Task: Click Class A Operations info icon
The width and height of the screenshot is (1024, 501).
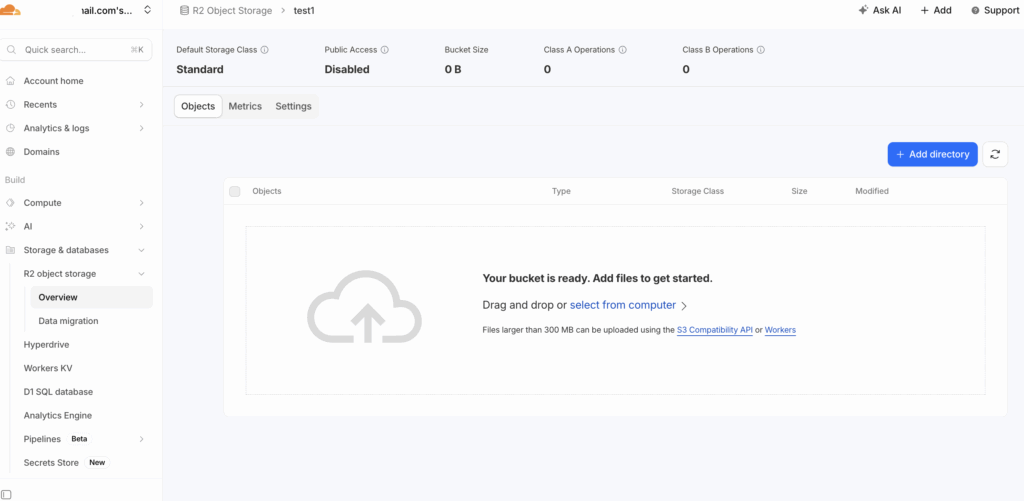Action: 623,49
